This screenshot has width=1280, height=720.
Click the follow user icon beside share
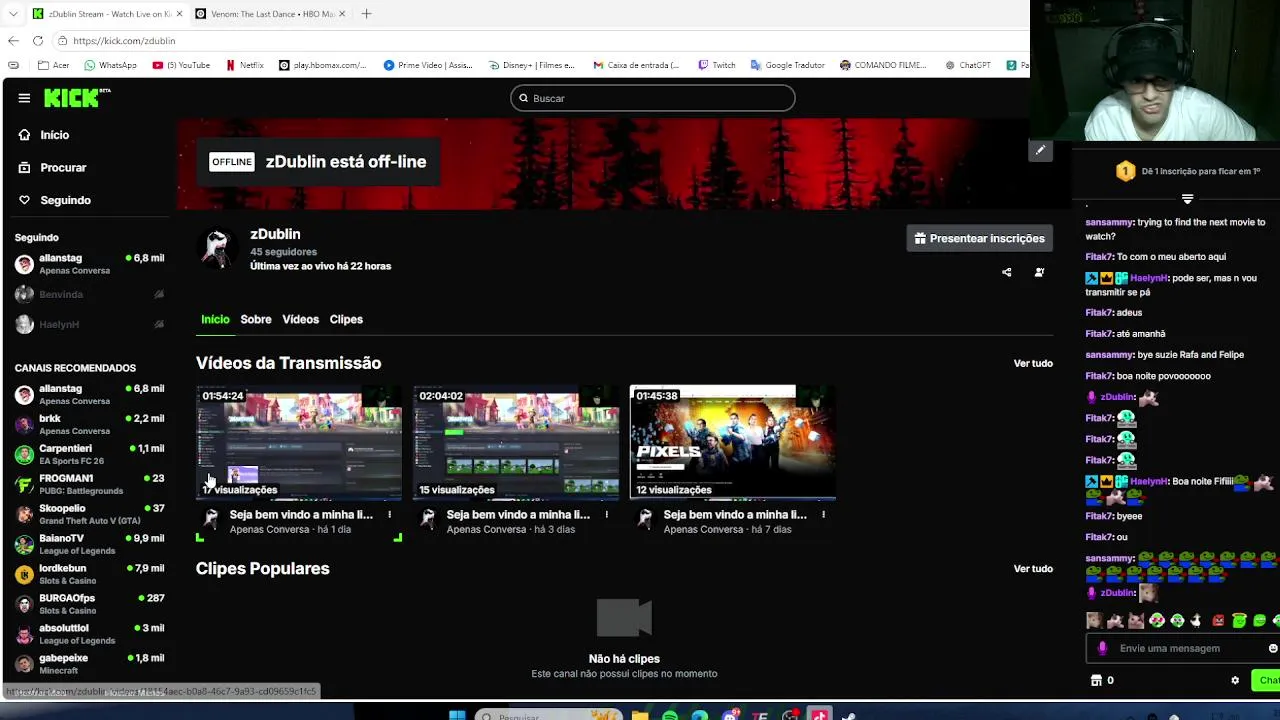point(1039,272)
